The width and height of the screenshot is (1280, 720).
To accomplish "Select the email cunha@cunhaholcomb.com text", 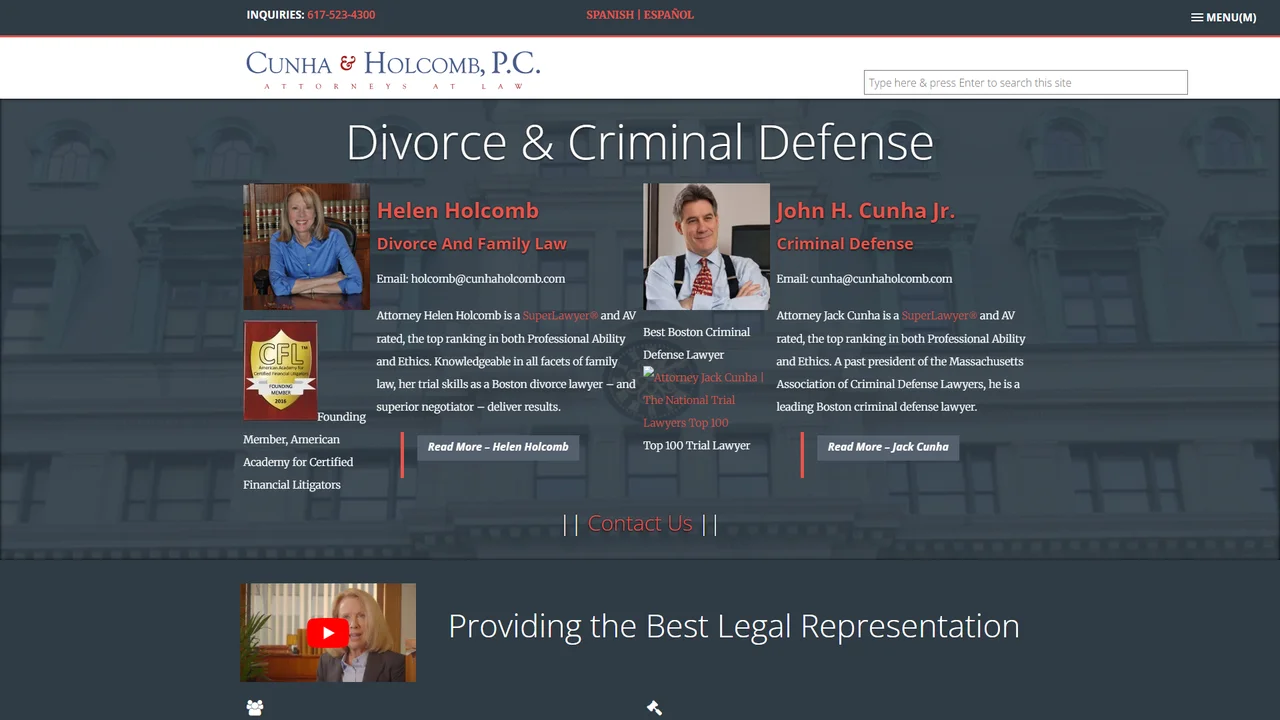I will [881, 279].
